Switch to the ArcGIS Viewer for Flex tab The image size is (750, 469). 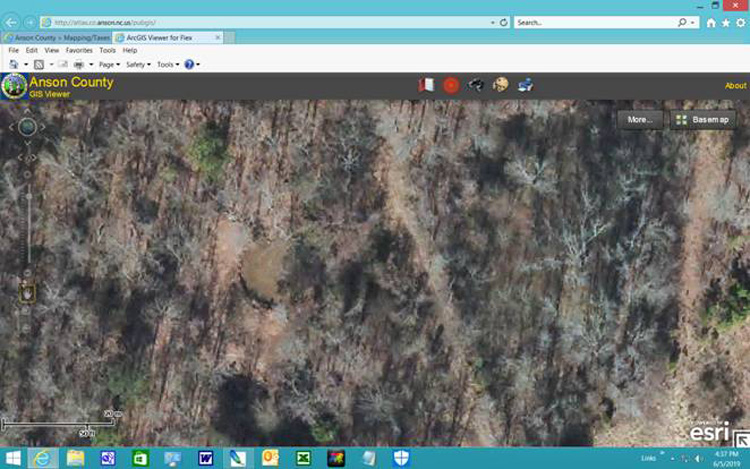[167, 37]
